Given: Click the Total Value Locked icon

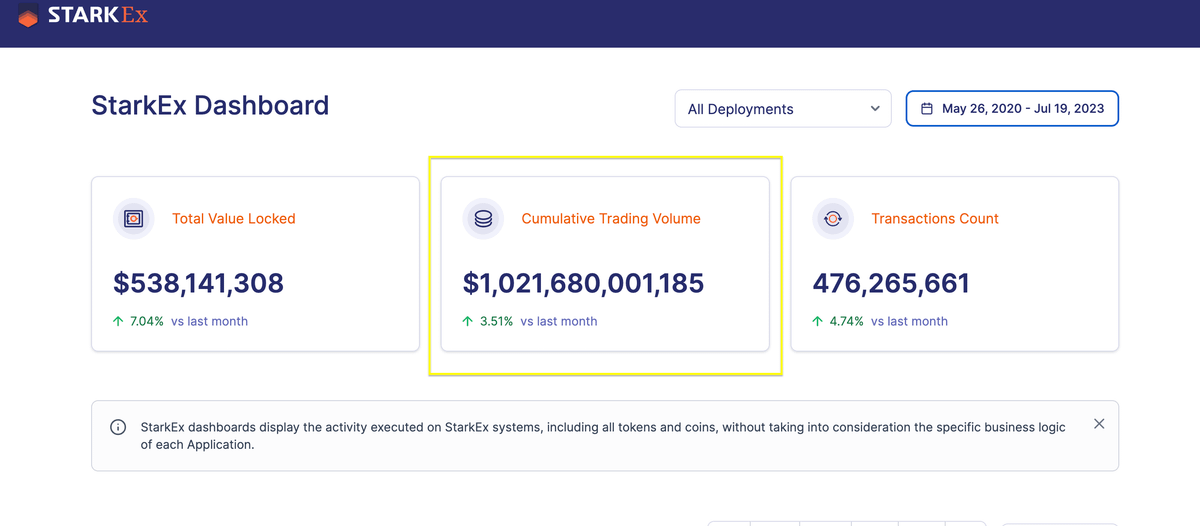Looking at the screenshot, I should pos(133,218).
